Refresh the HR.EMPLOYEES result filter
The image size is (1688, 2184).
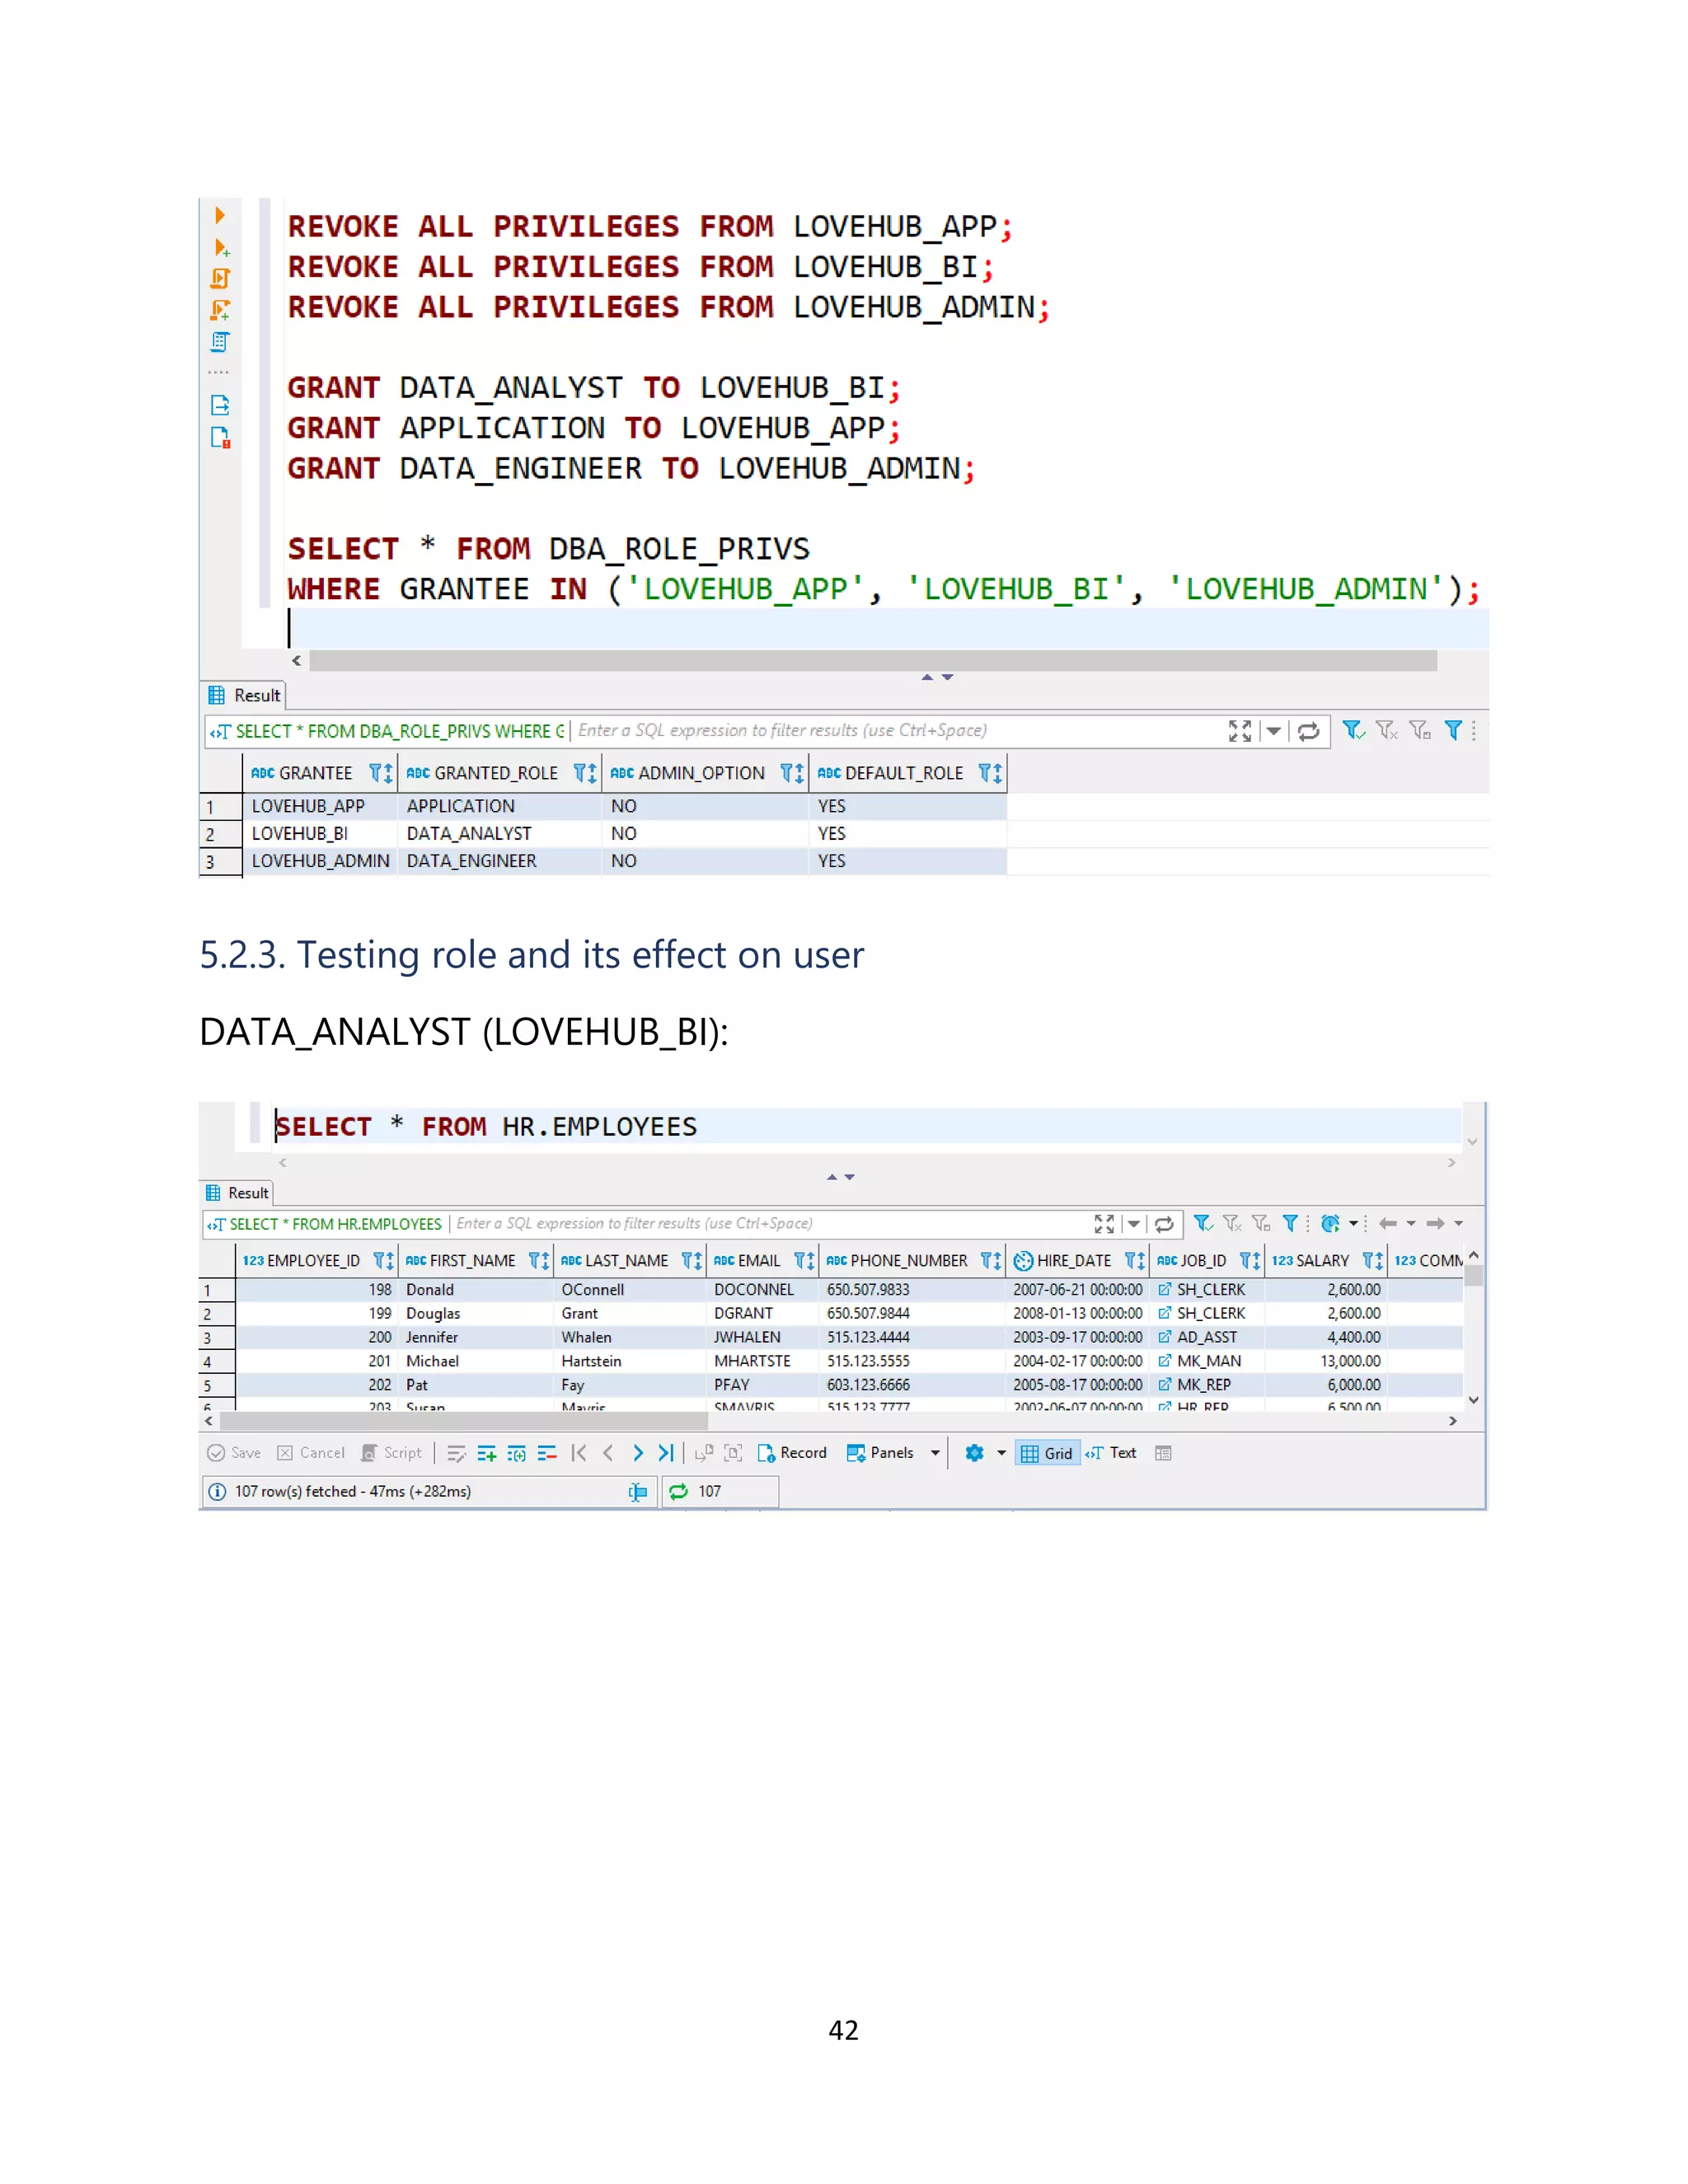point(1164,1223)
